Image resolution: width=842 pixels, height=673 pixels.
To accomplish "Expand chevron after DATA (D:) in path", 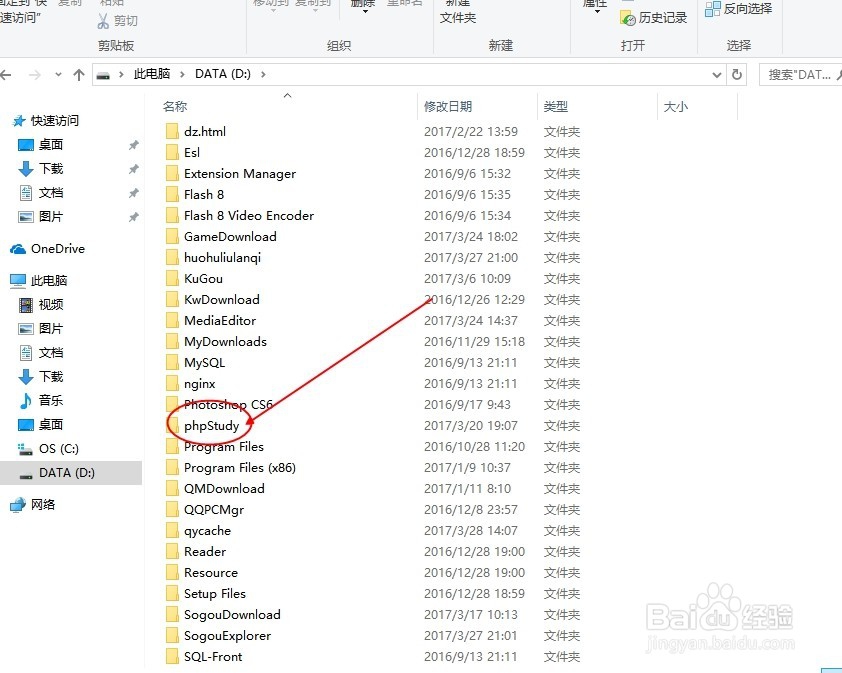I will [263, 74].
